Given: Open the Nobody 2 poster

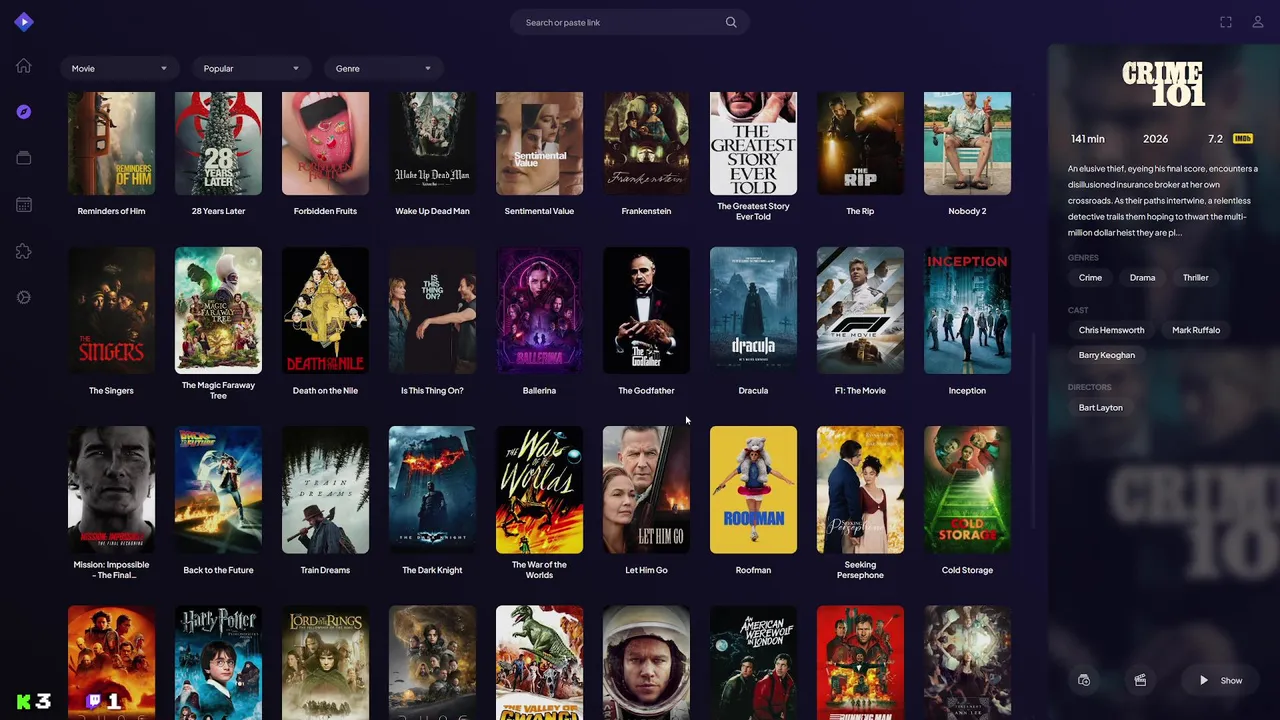Looking at the screenshot, I should coord(967,143).
